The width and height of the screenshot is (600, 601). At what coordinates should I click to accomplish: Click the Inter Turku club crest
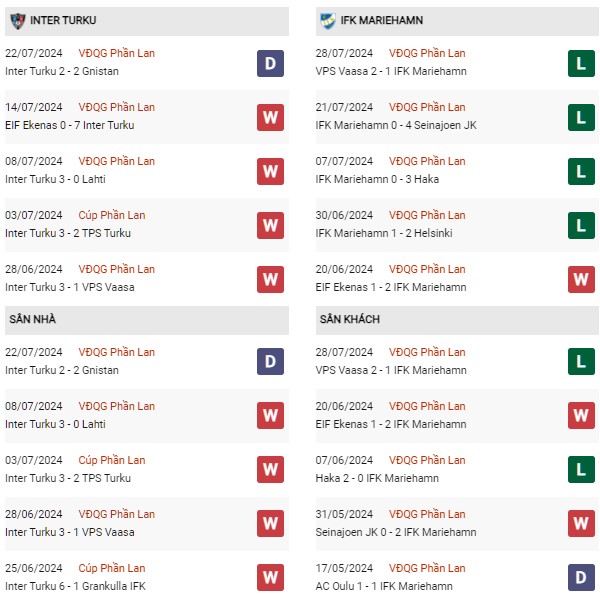(x=18, y=21)
